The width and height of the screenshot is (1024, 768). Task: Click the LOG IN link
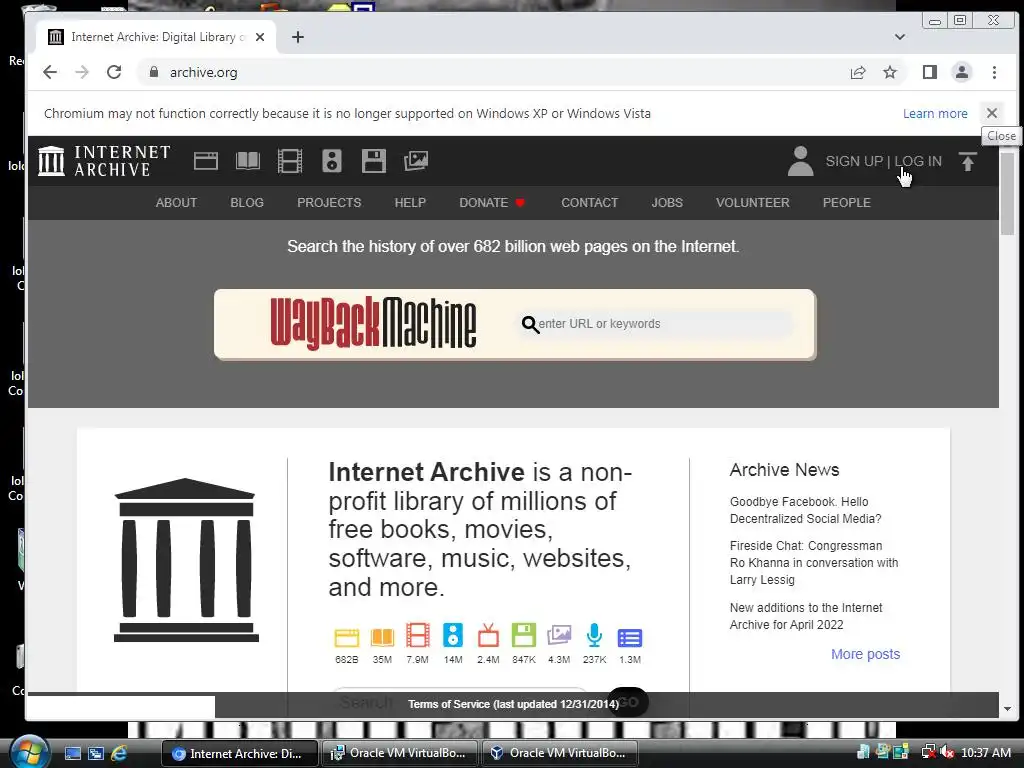pos(918,161)
